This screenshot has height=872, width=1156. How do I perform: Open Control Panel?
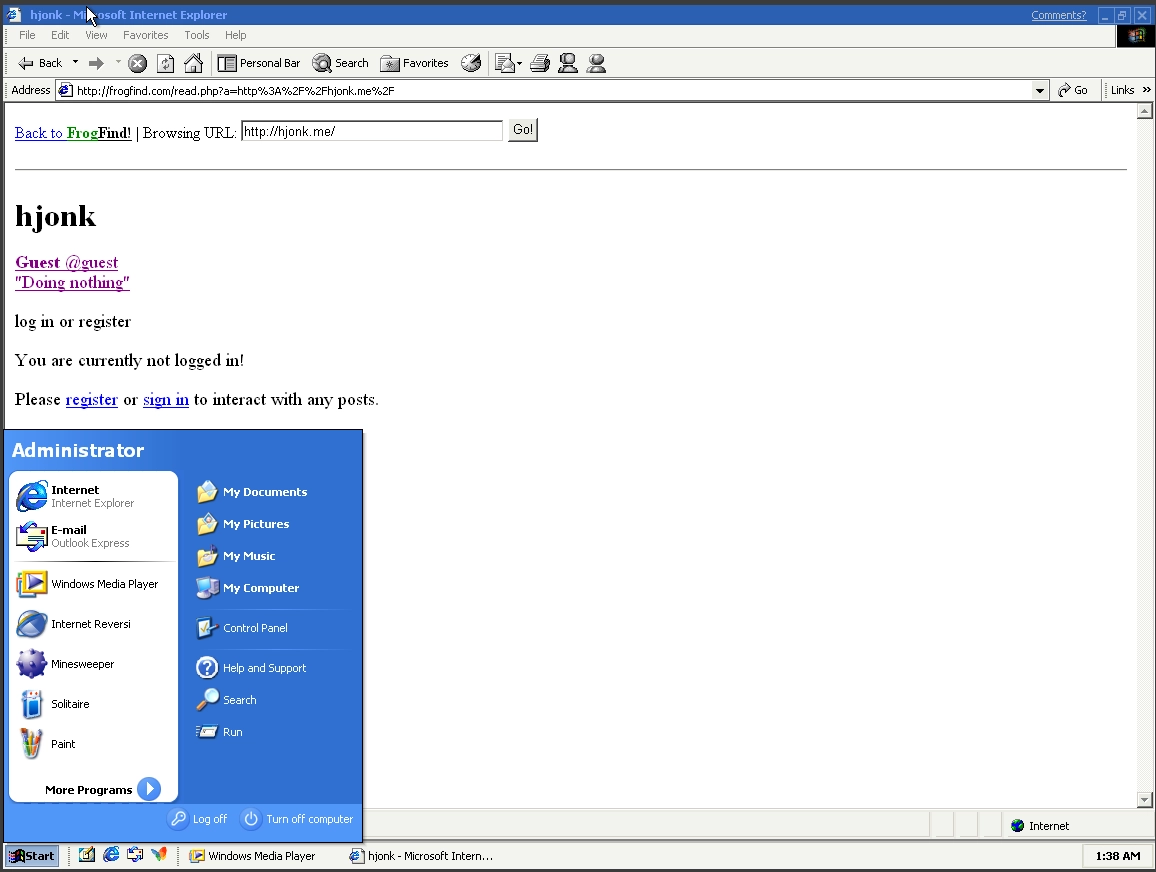pyautogui.click(x=242, y=628)
